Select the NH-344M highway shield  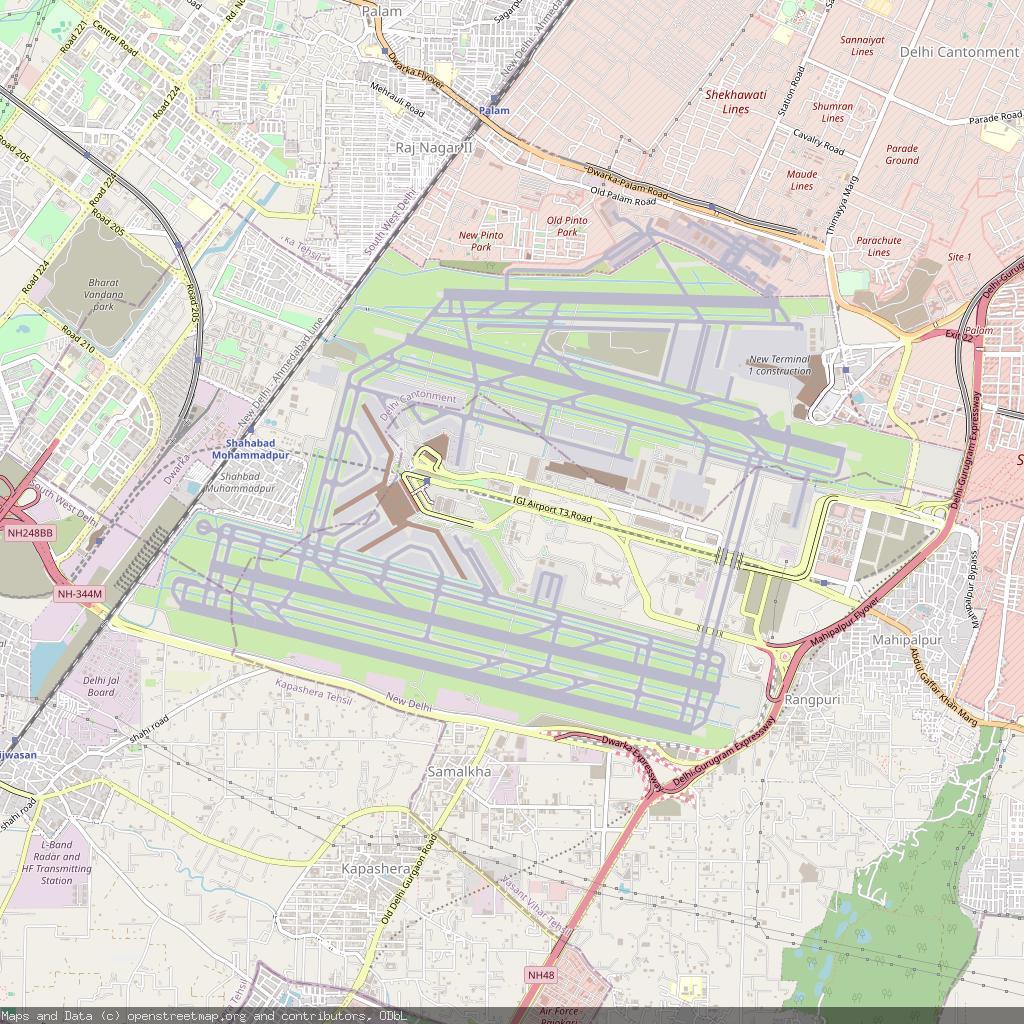tap(80, 594)
